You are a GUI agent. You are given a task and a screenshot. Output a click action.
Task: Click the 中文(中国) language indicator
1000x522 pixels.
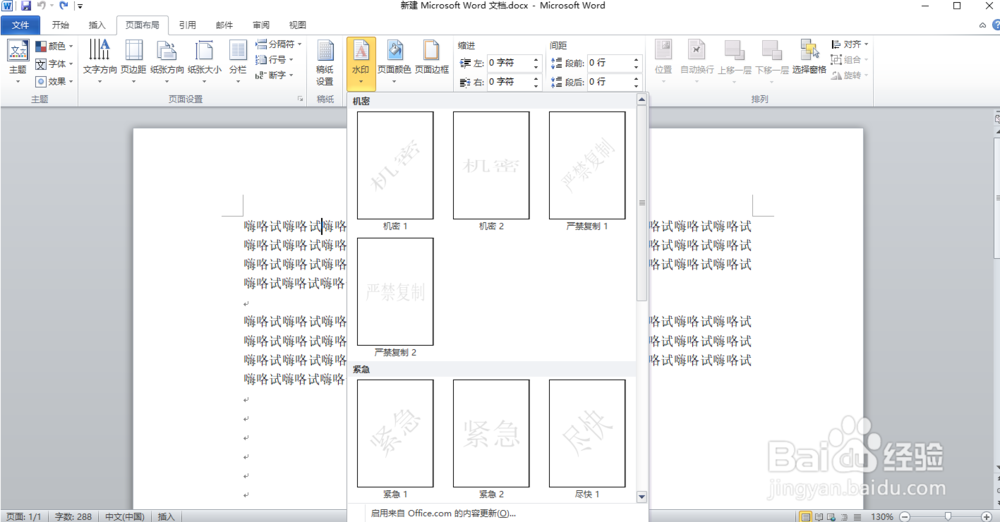point(124,516)
